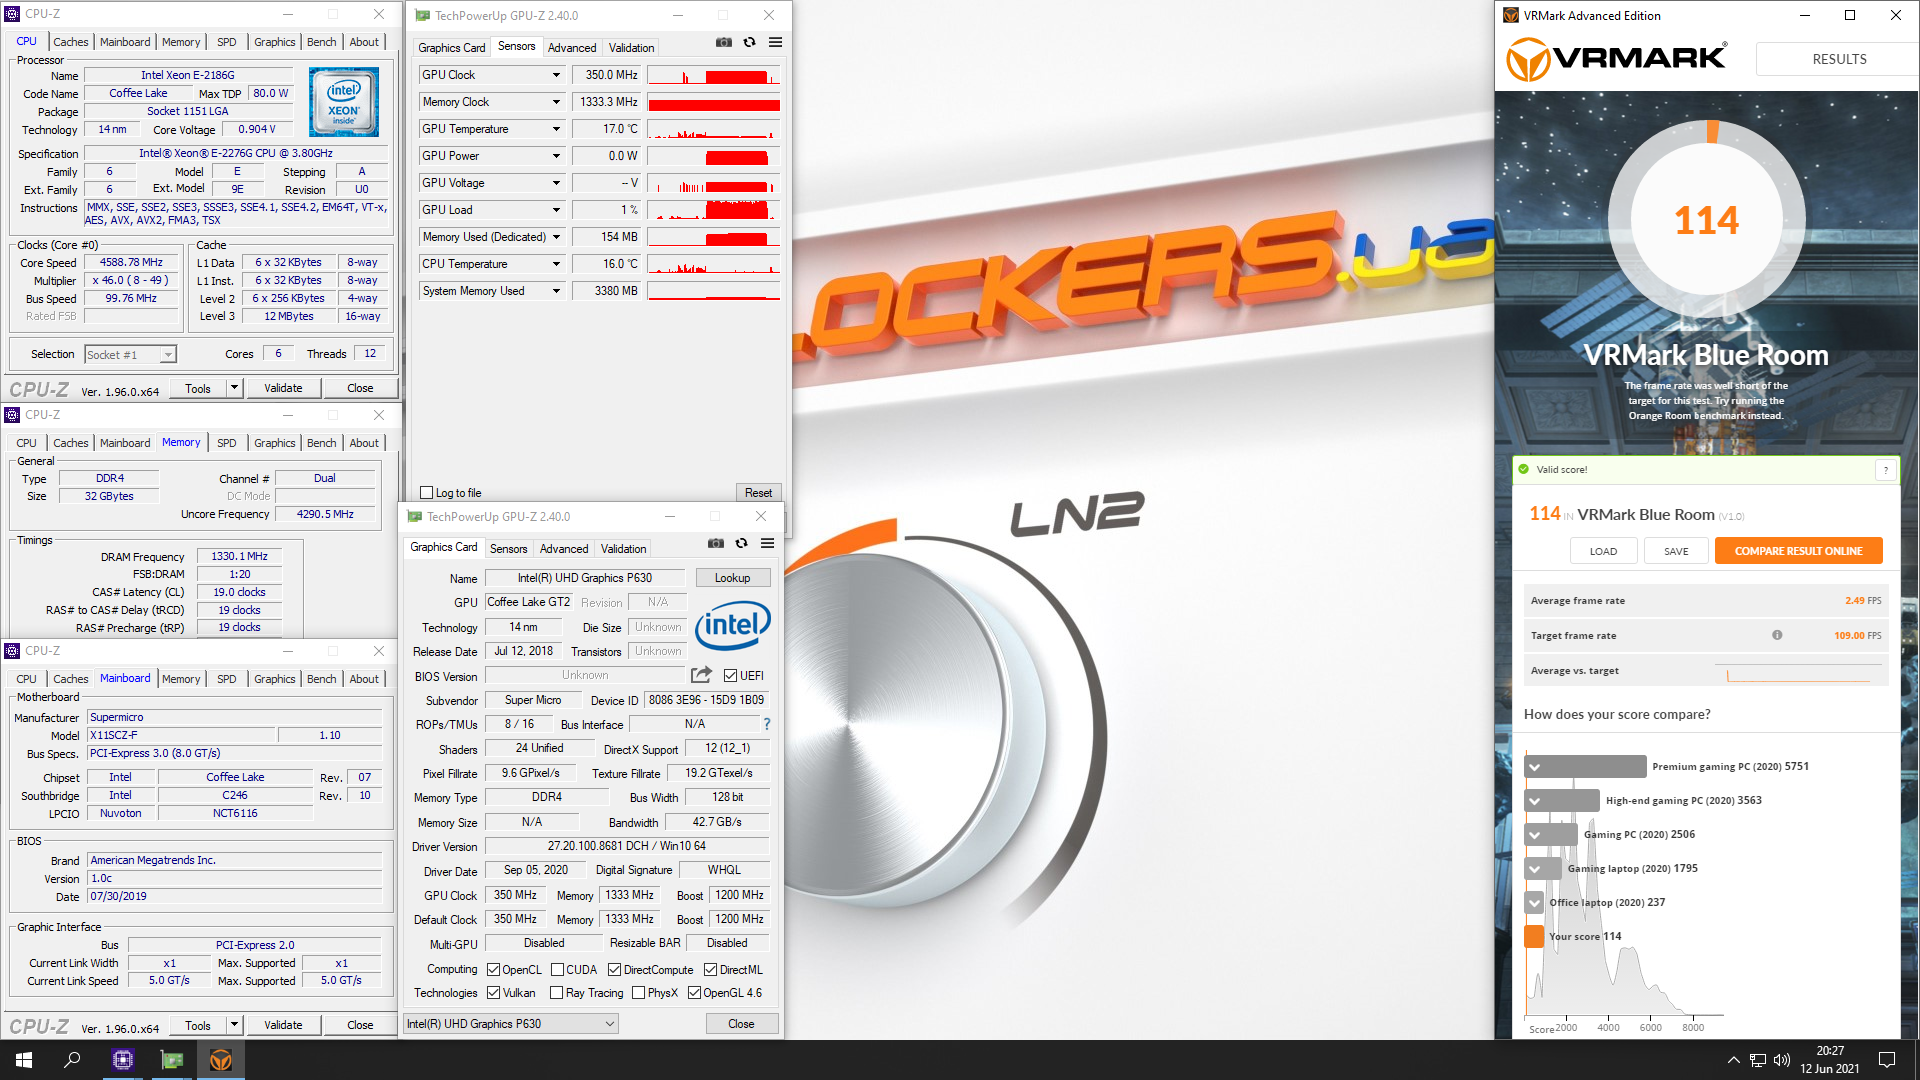Toggle the Ray Tracing checkbox
This screenshot has width=1920, height=1080.
click(557, 993)
